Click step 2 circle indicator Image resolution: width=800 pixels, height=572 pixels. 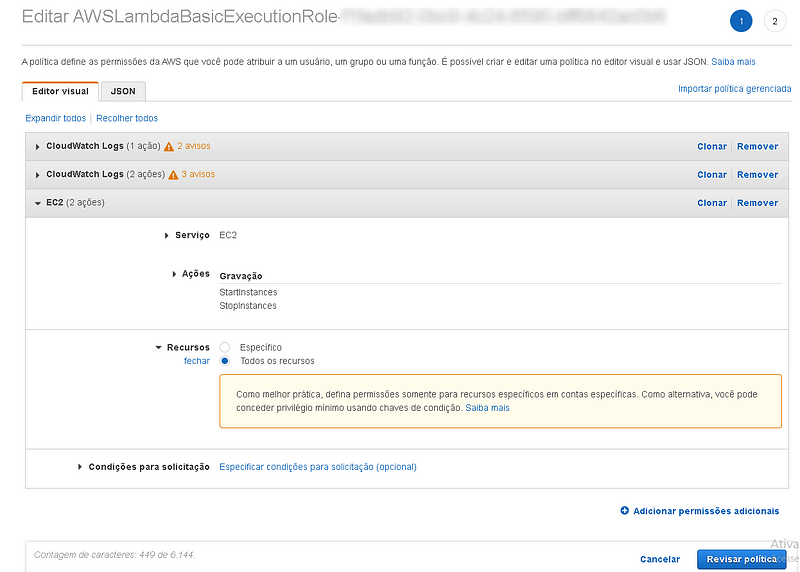point(774,21)
